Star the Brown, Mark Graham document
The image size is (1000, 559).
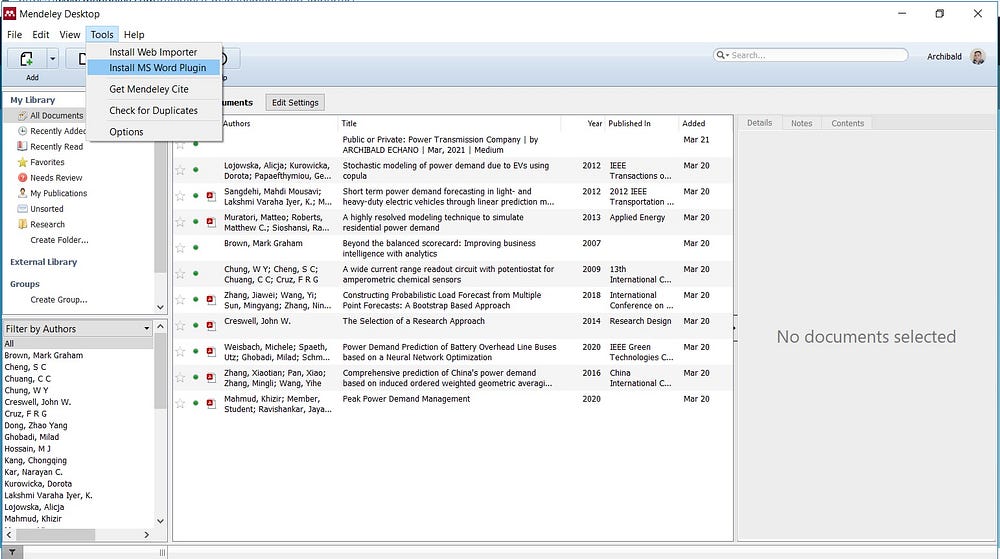181,247
